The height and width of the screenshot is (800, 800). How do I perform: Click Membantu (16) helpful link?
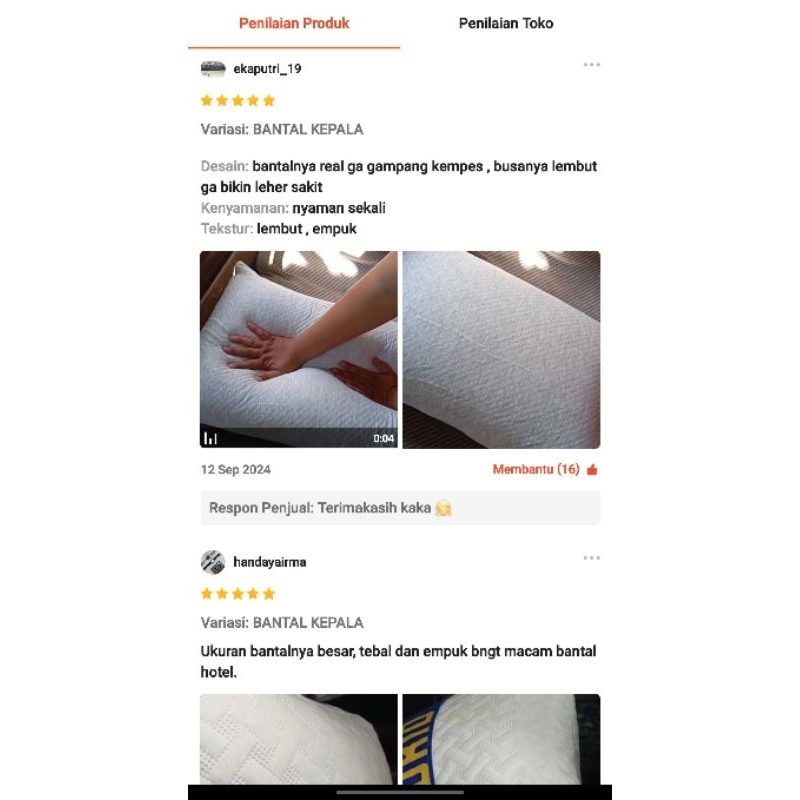[536, 469]
